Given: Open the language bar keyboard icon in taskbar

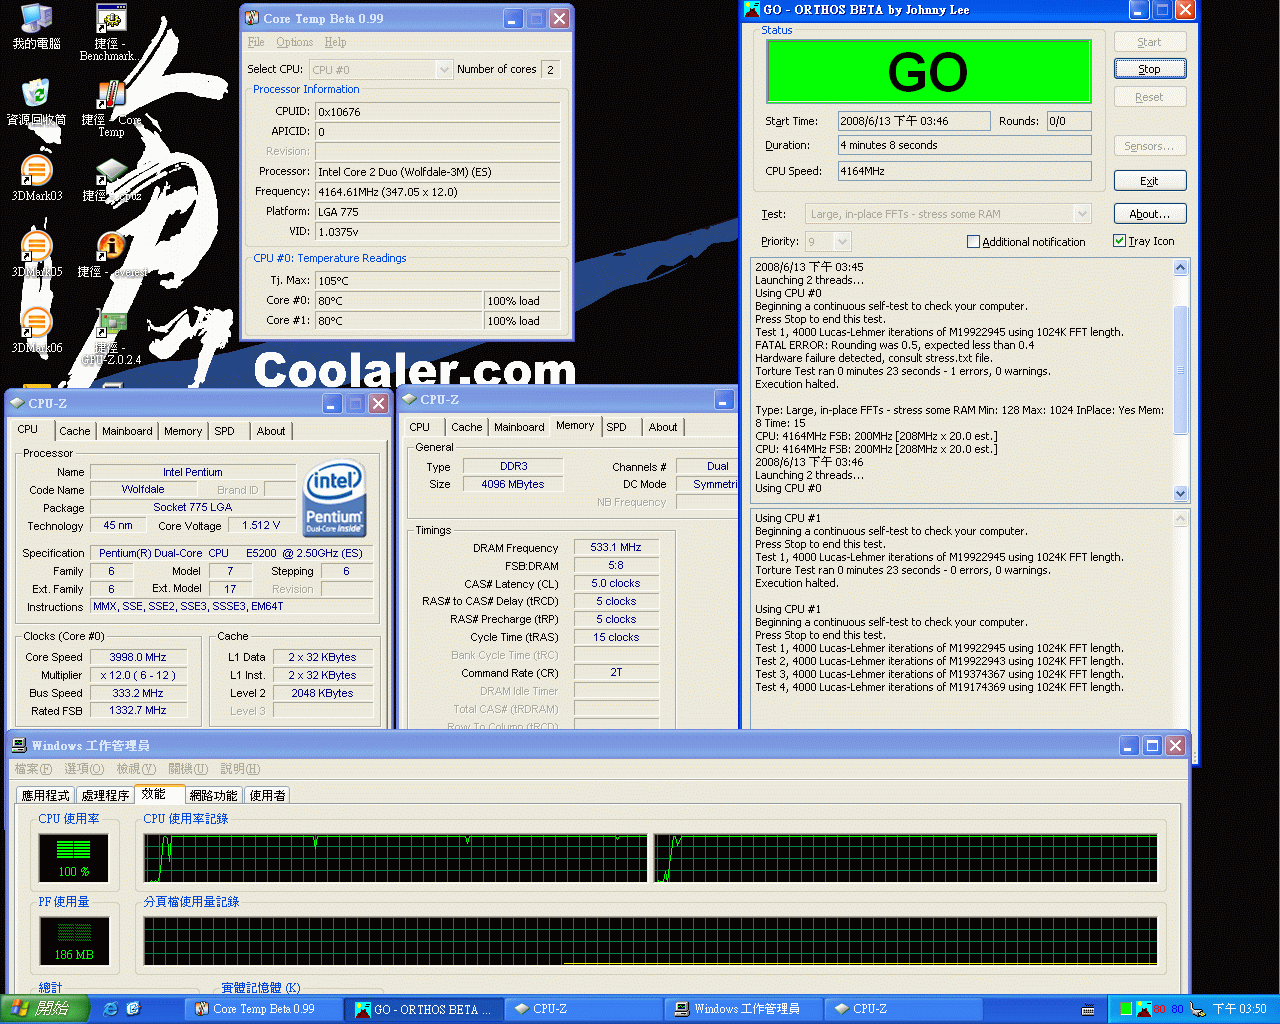Looking at the screenshot, I should point(1088,1010).
